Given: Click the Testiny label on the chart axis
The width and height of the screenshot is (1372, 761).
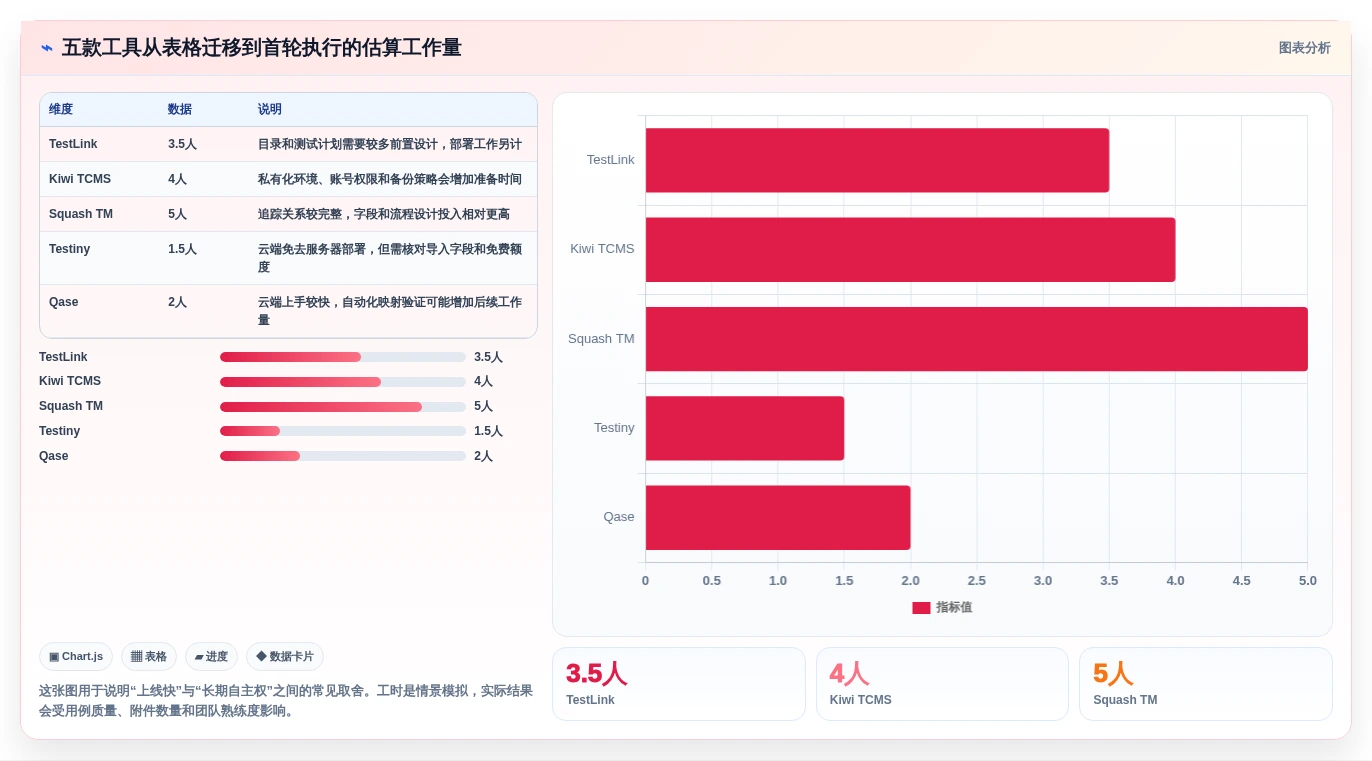Looking at the screenshot, I should click(x=614, y=428).
